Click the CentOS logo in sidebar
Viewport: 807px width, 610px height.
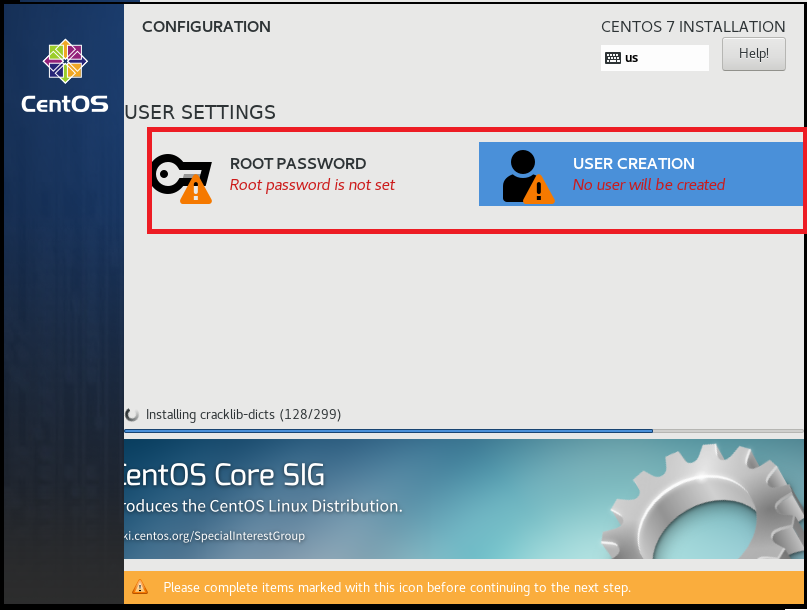(x=65, y=61)
